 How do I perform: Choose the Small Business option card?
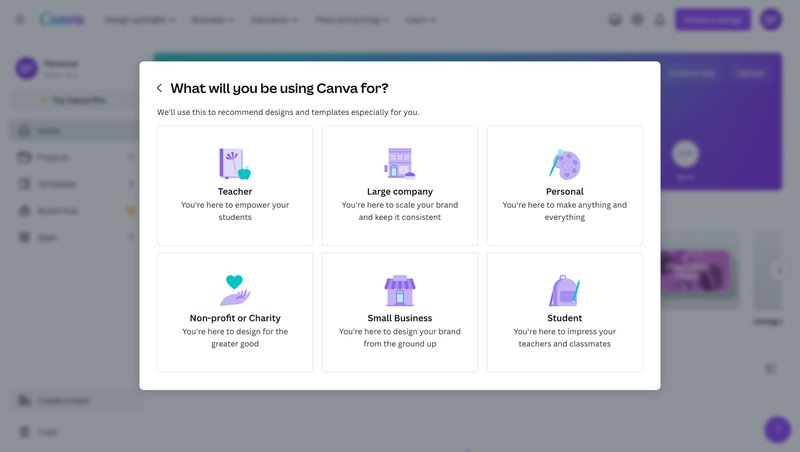[399, 312]
